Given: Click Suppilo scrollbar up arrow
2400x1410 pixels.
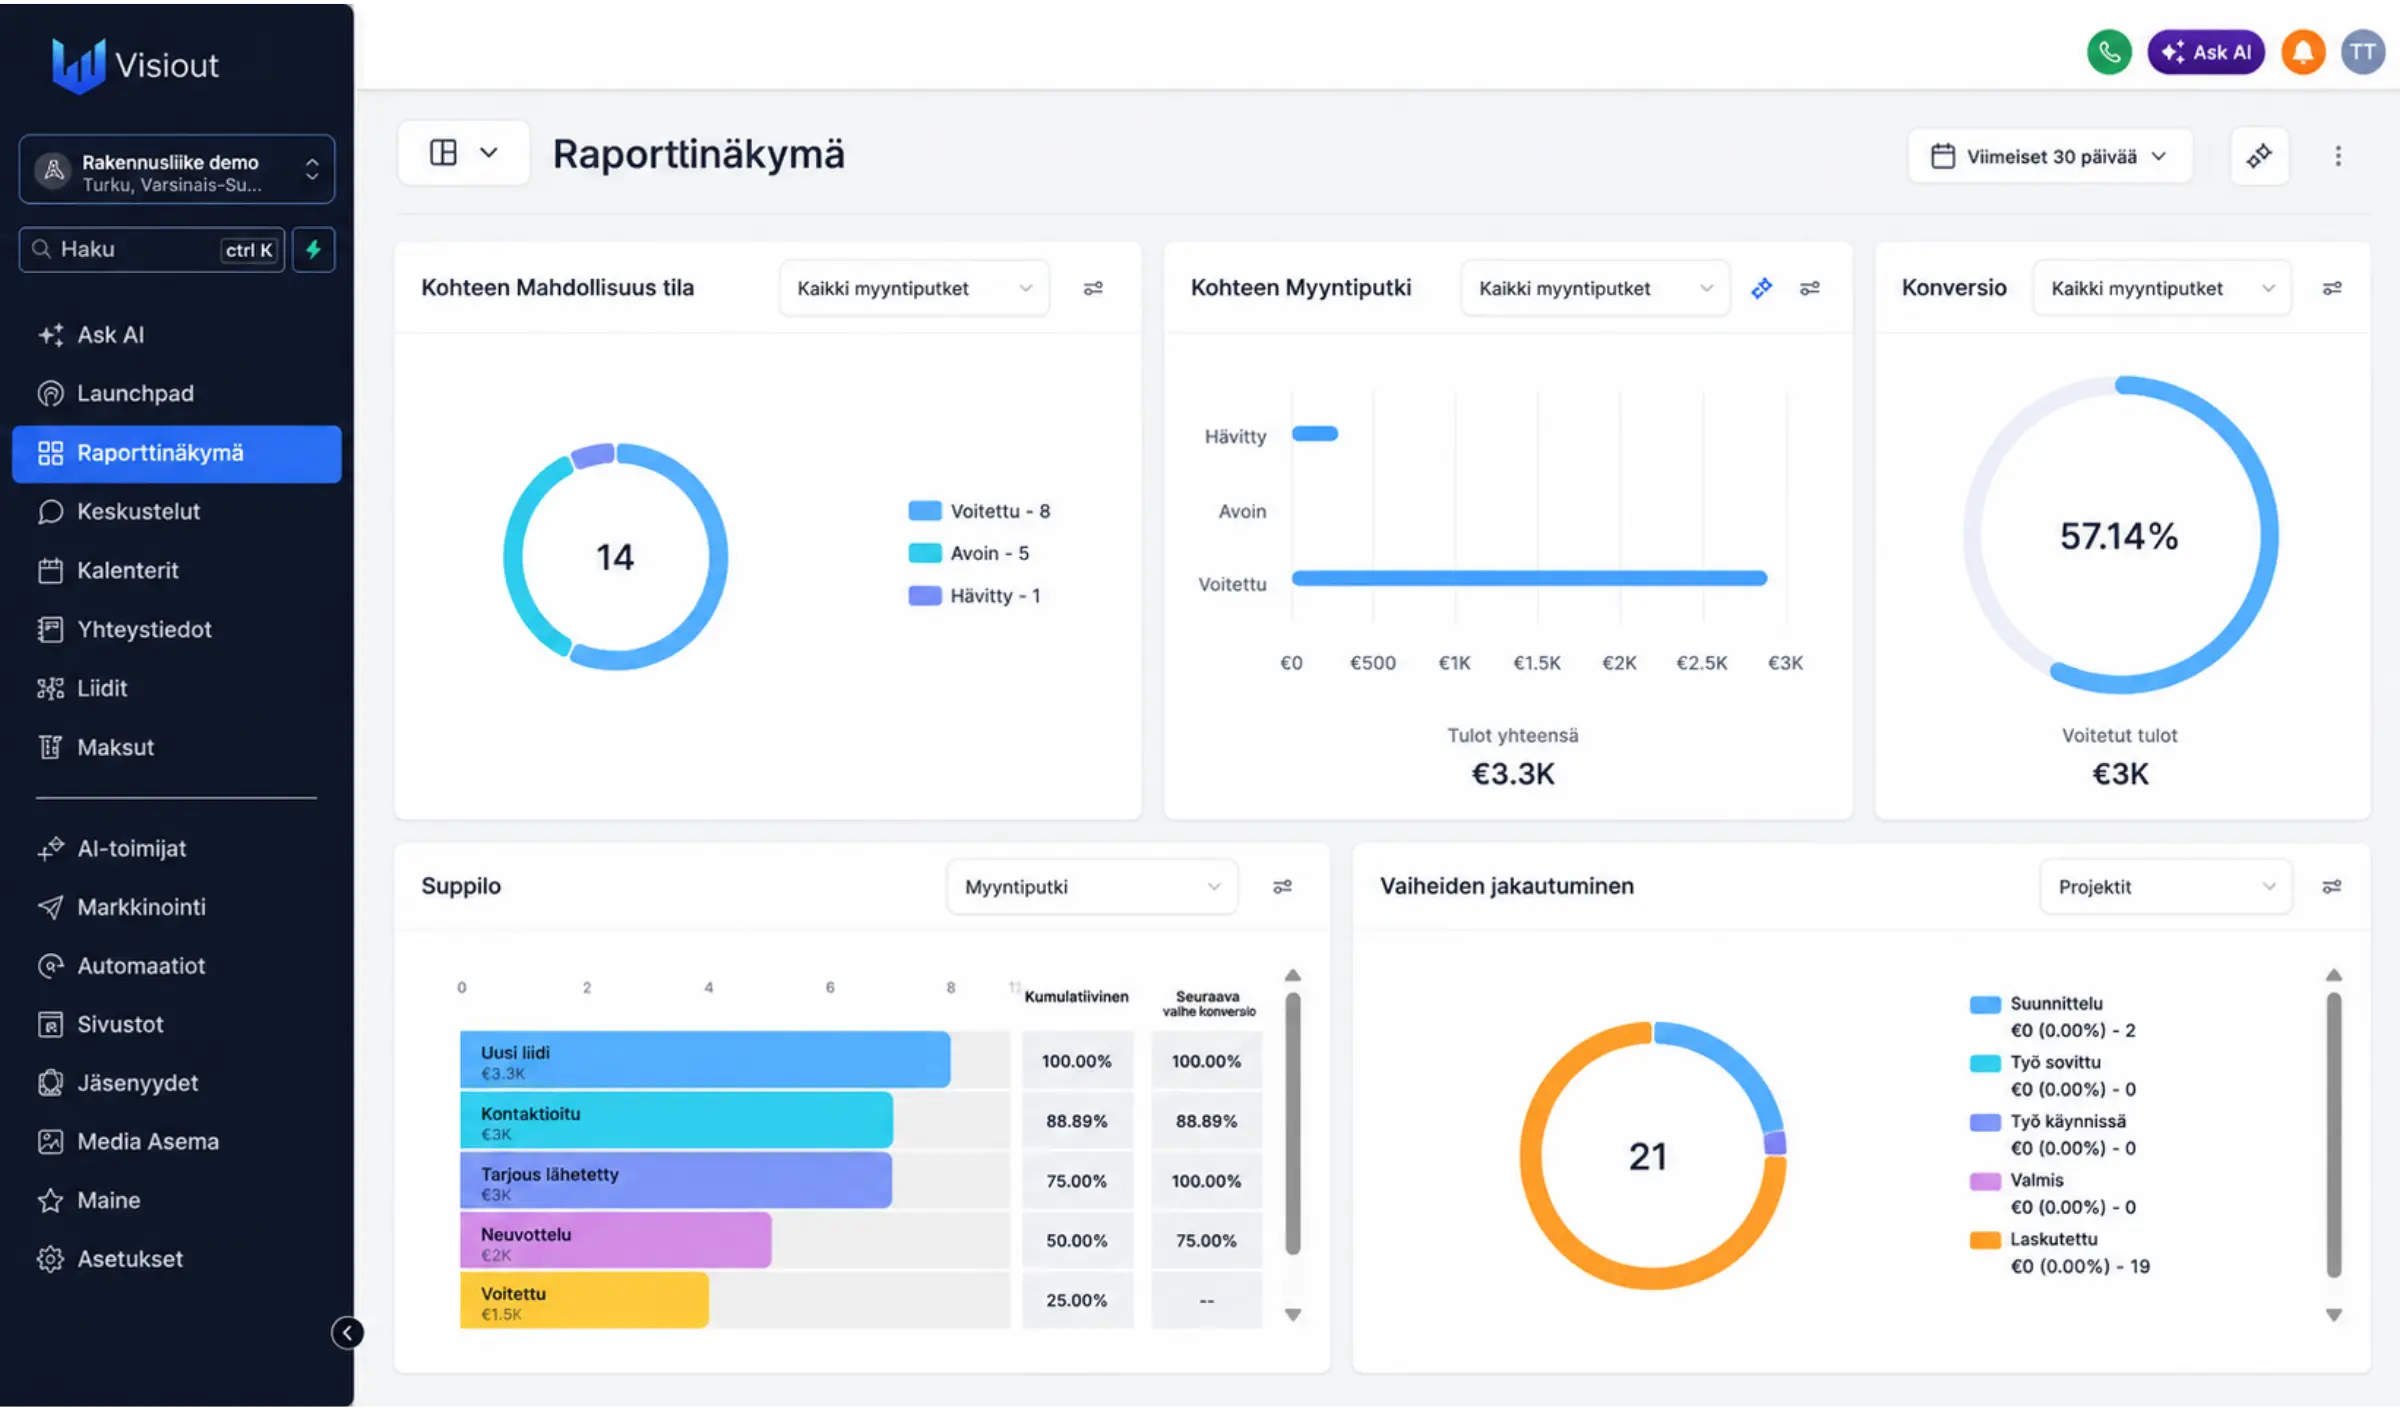Looking at the screenshot, I should [1293, 975].
